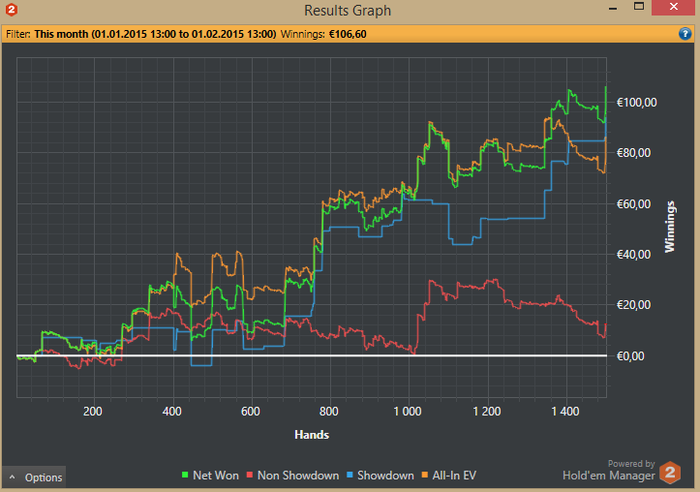Toggle the All-In EV legend series
The height and width of the screenshot is (492, 700).
(449, 475)
